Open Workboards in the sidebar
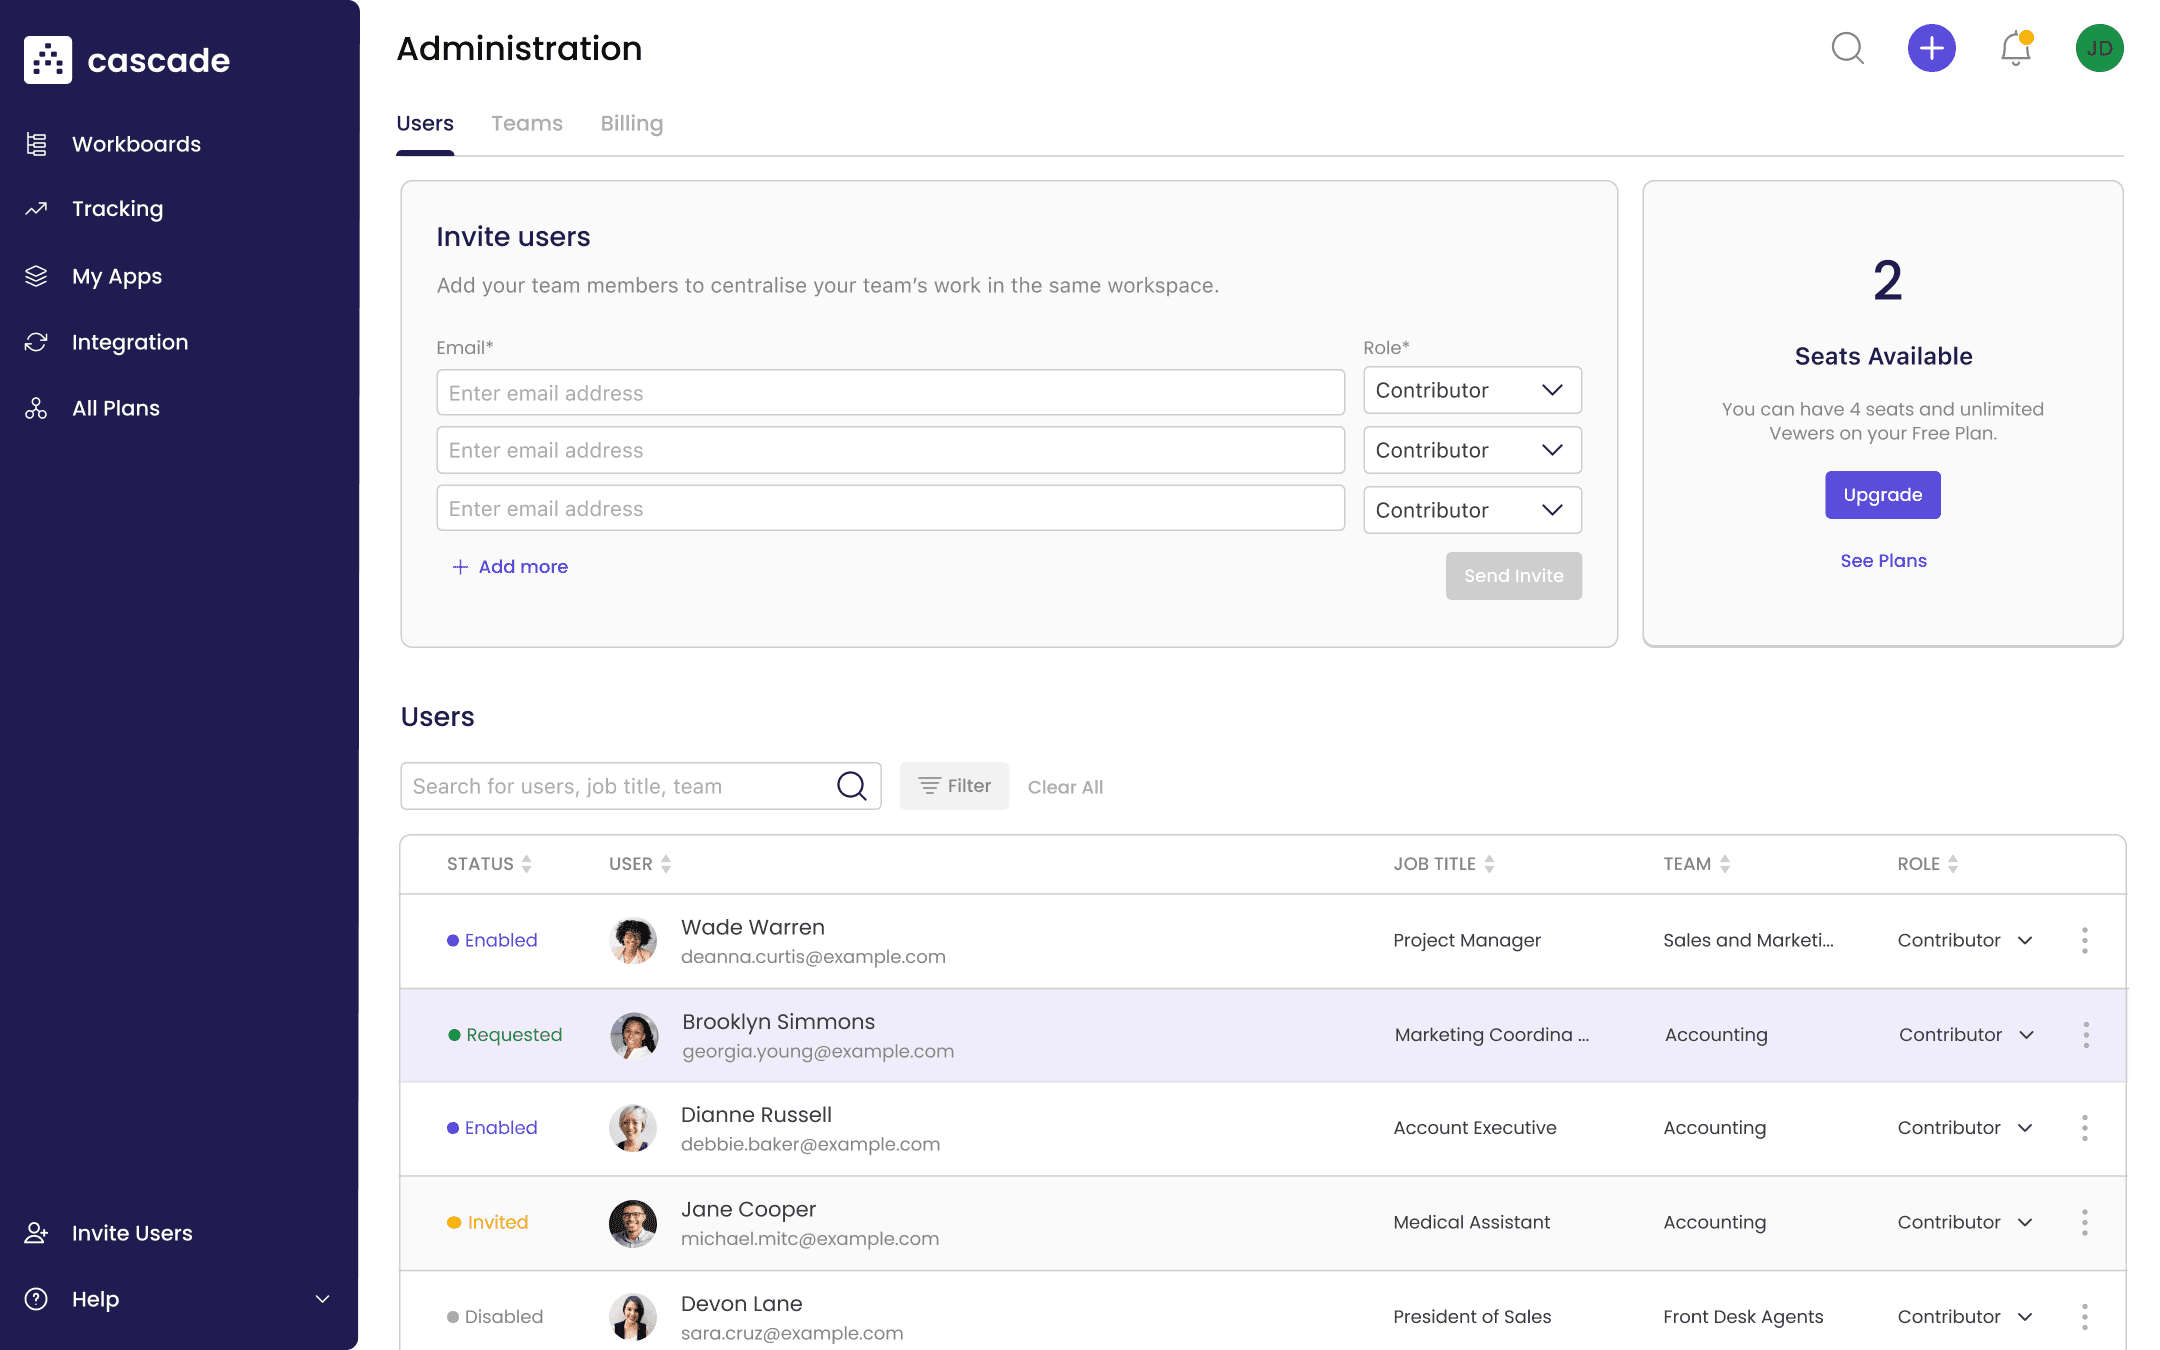2160x1350 pixels. point(136,144)
